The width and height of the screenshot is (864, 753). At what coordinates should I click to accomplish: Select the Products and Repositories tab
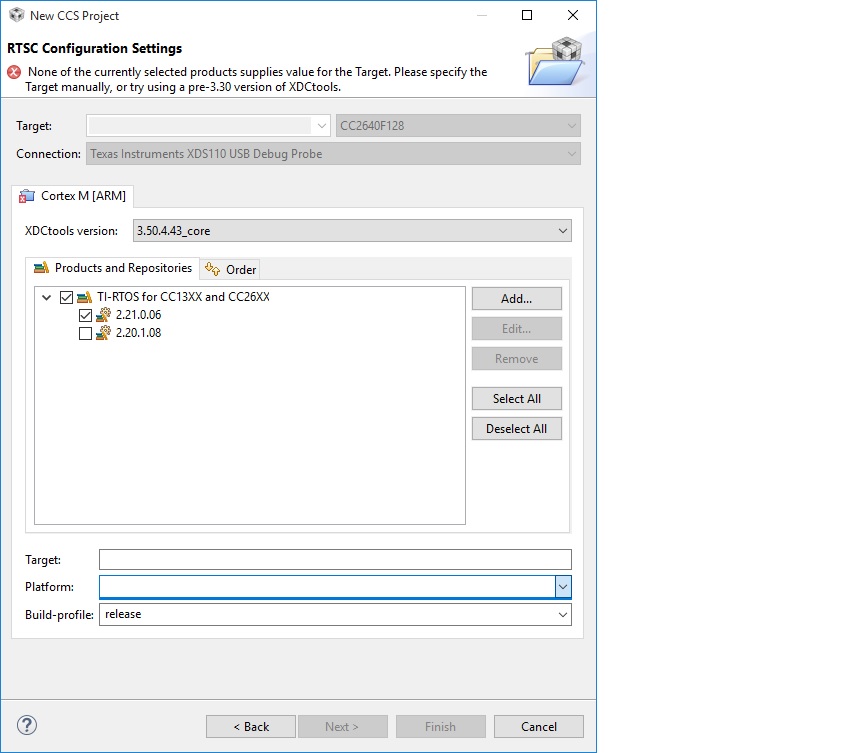(x=112, y=268)
